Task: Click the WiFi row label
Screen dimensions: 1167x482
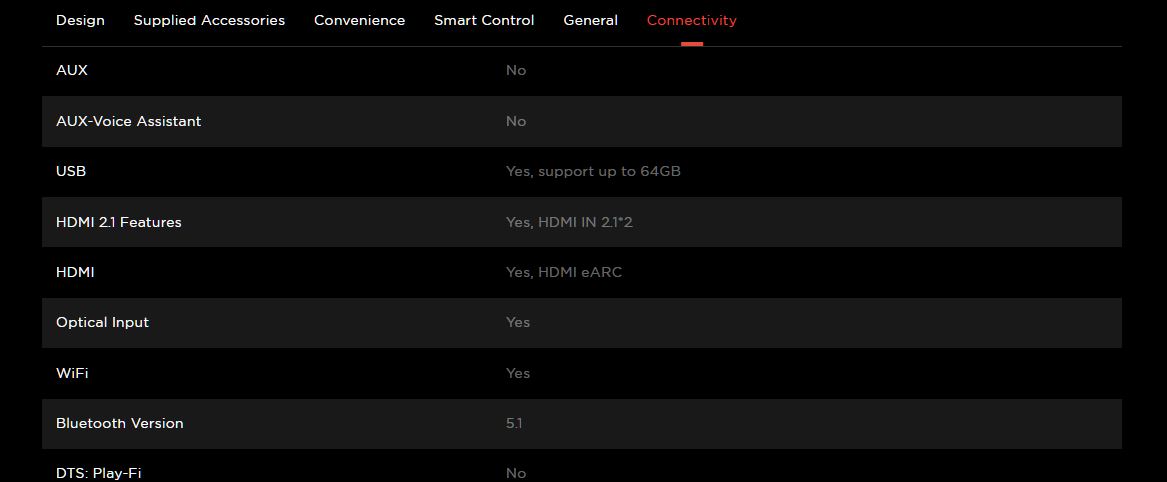Action: coord(72,373)
